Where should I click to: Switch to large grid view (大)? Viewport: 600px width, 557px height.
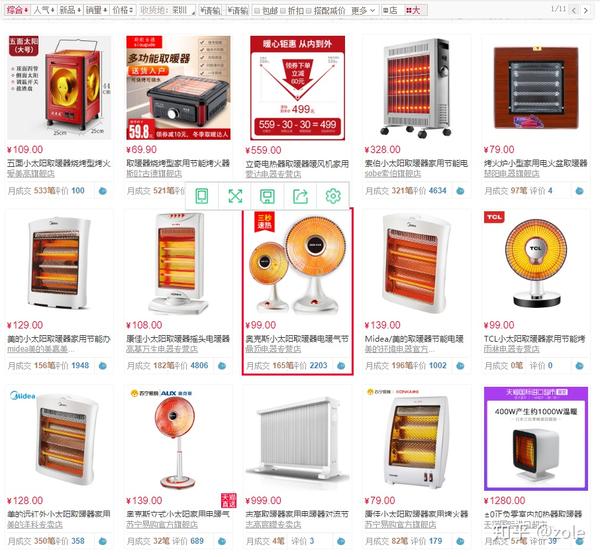click(414, 10)
